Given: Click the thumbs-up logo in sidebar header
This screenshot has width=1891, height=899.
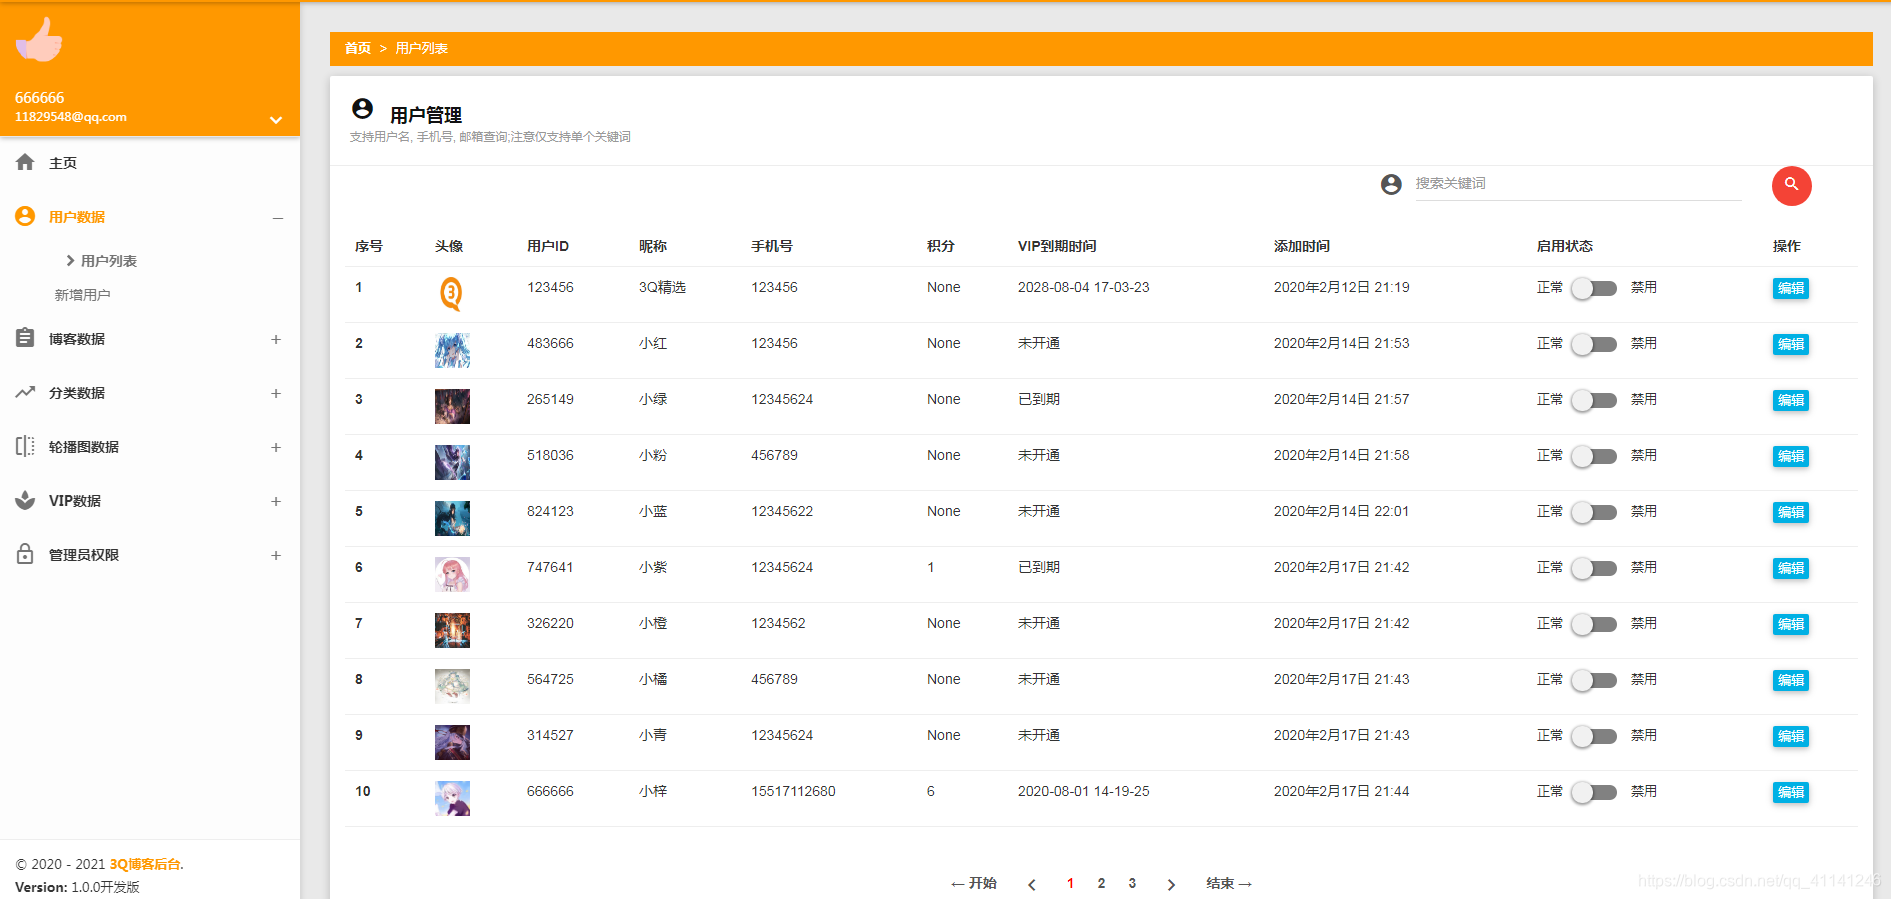Looking at the screenshot, I should pyautogui.click(x=39, y=40).
